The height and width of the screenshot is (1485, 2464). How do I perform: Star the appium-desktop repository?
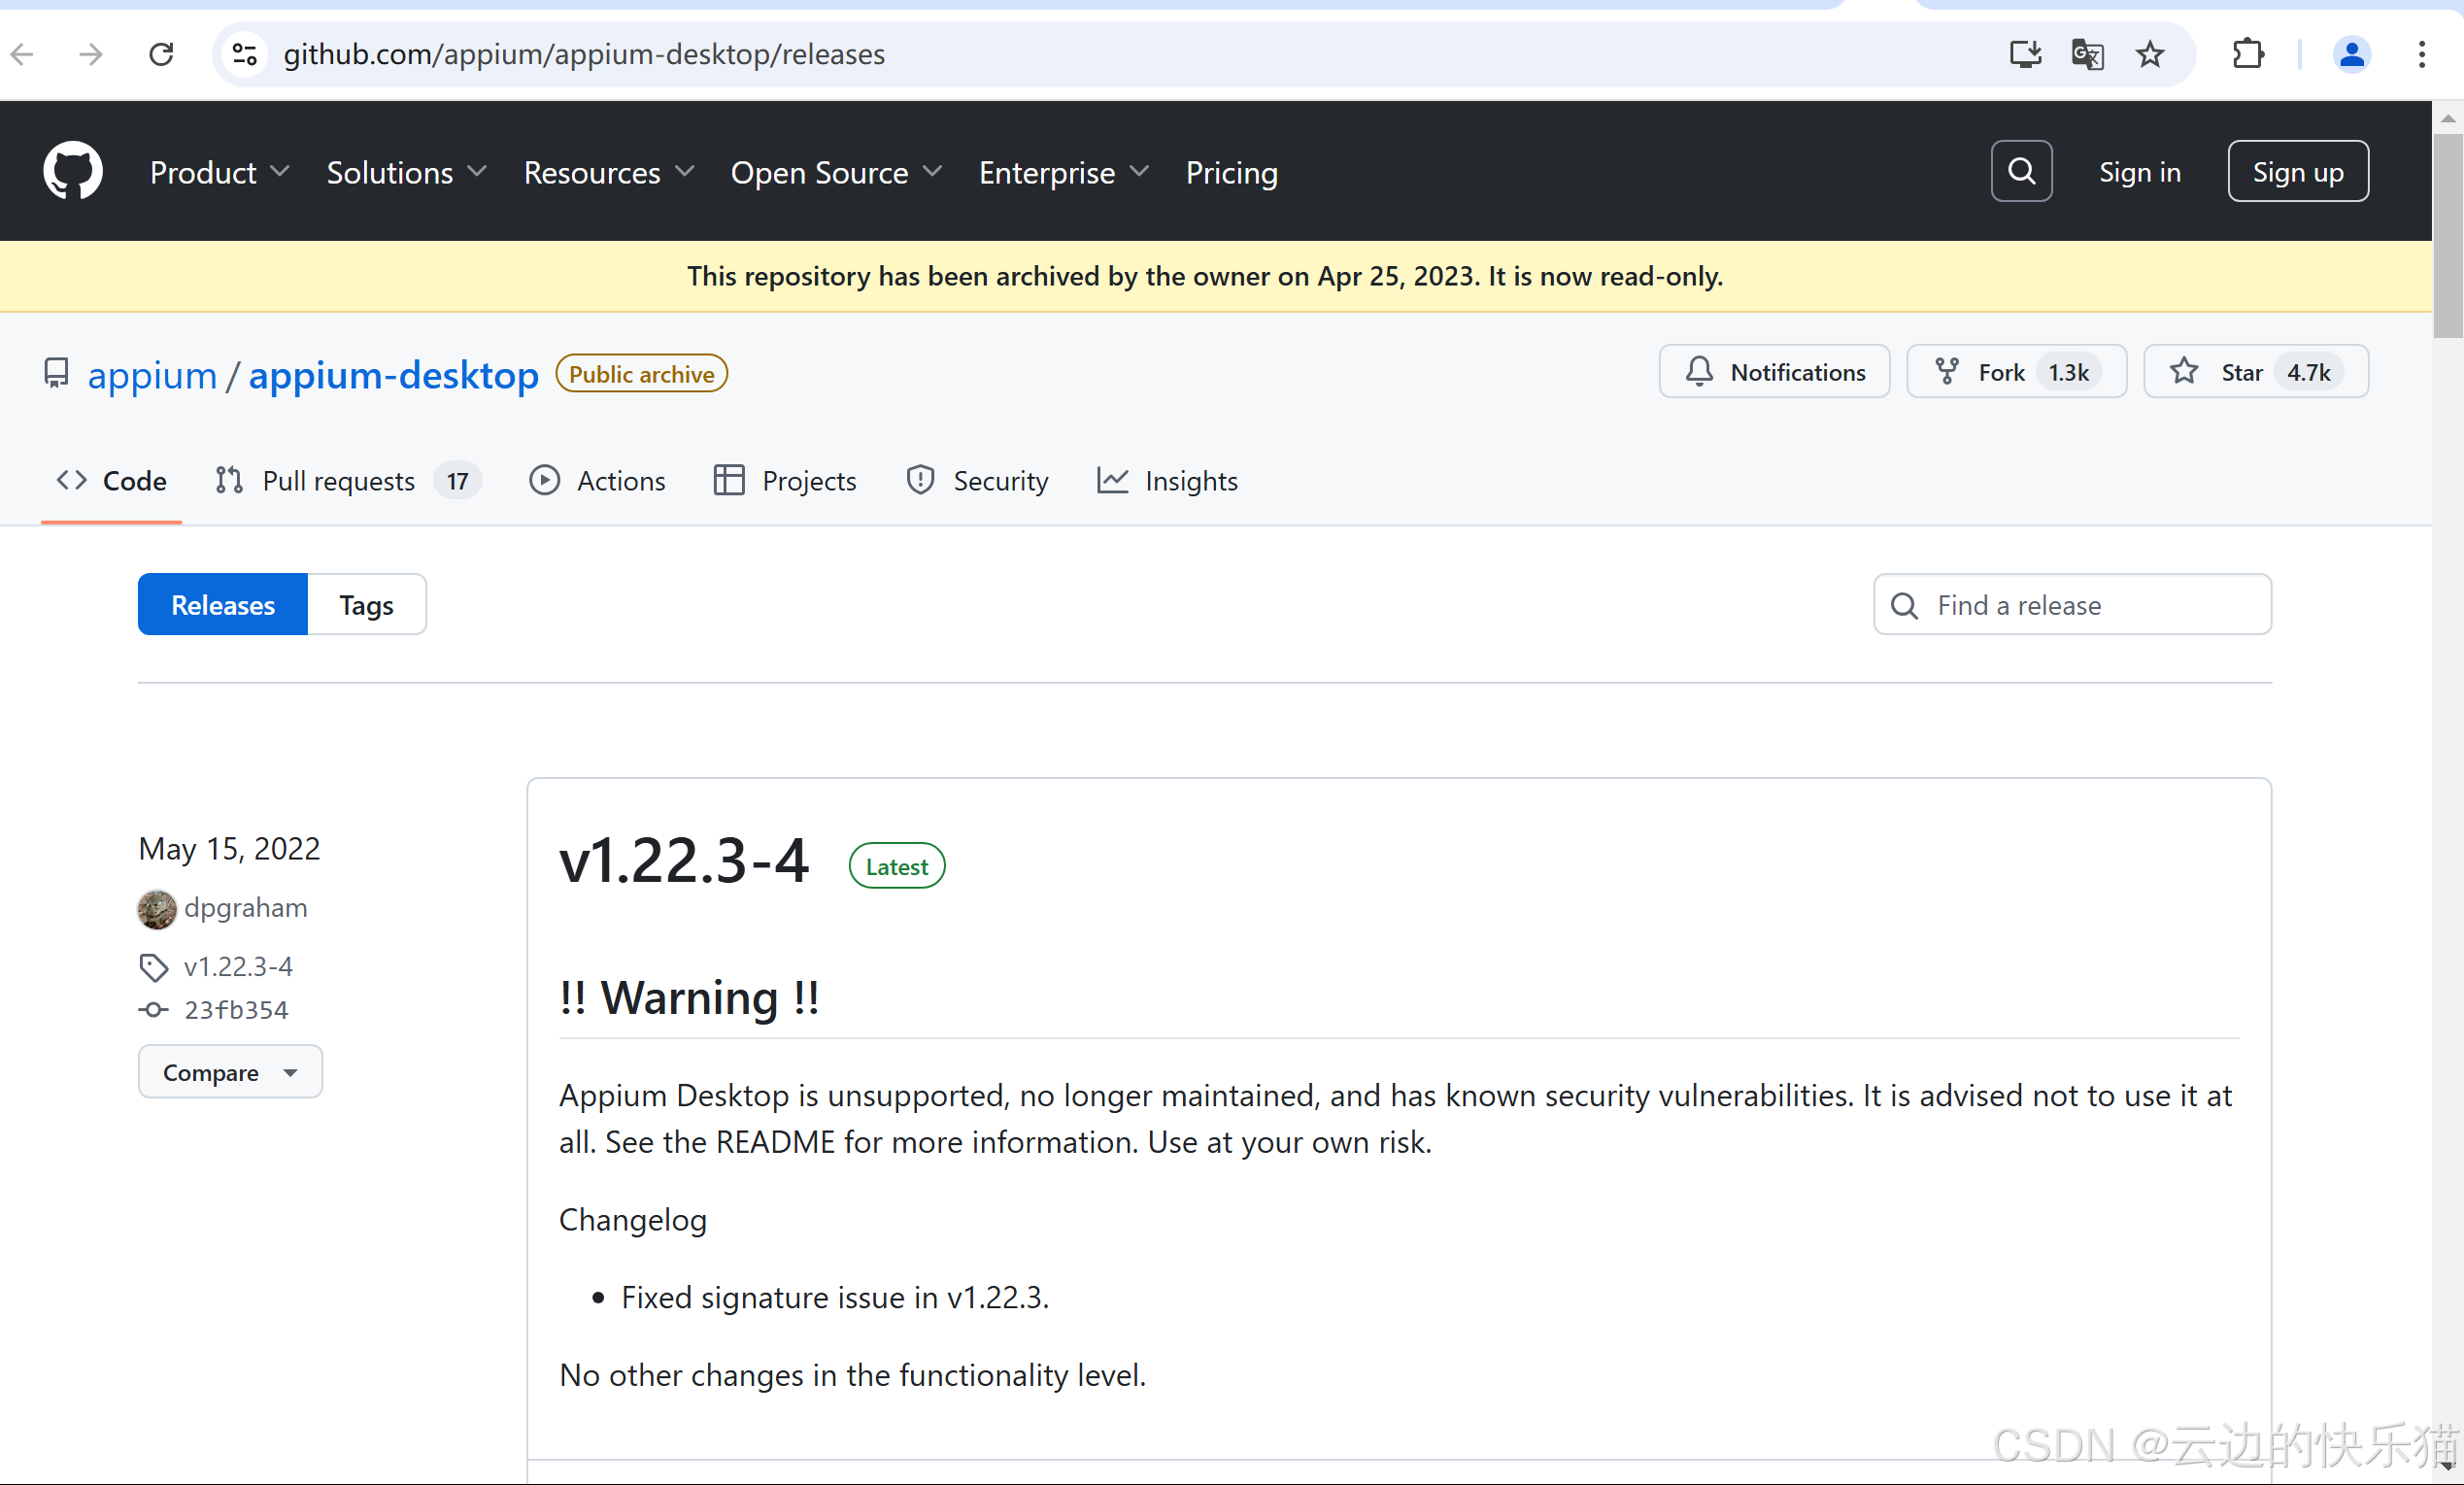pyautogui.click(x=2255, y=372)
